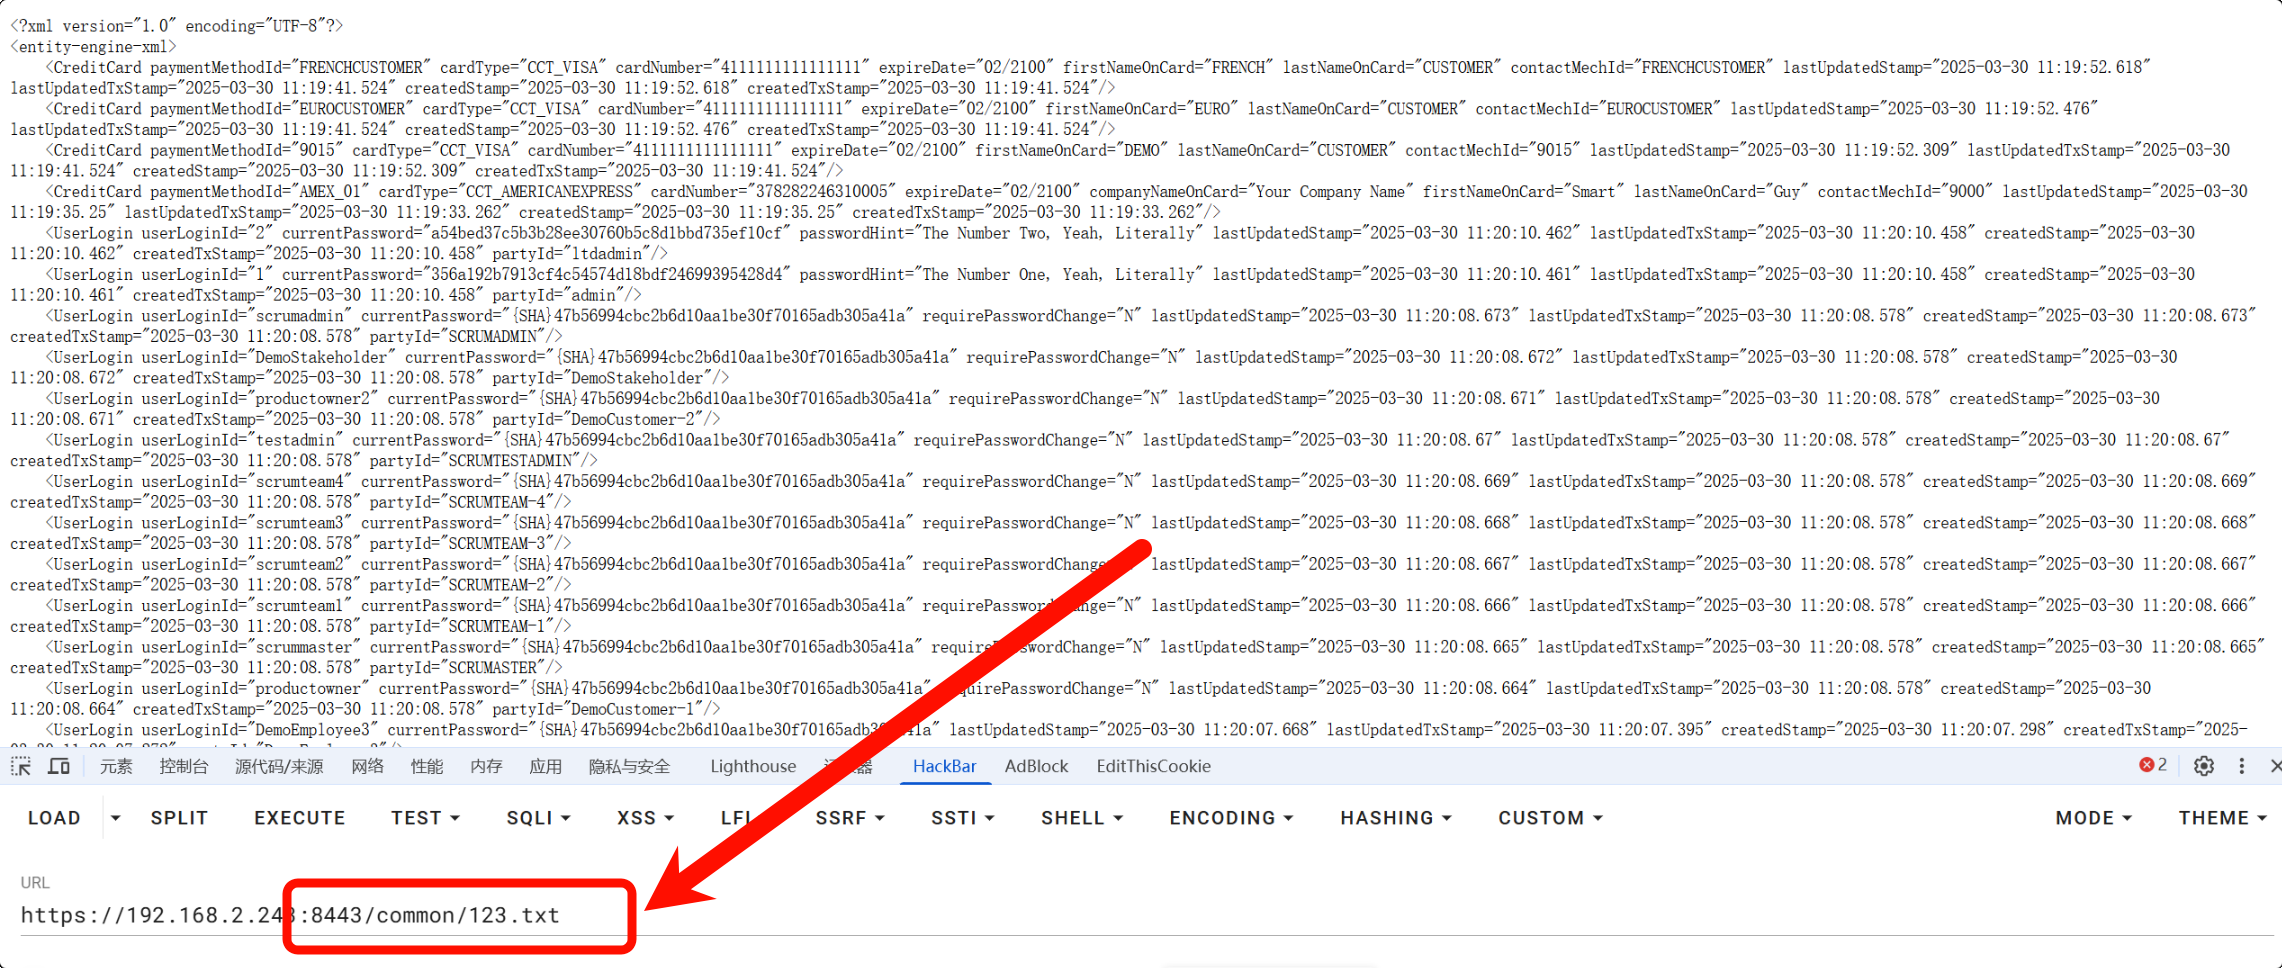Open the EditThisCookie tab
Screen dimensions: 2282x968
[1153, 767]
